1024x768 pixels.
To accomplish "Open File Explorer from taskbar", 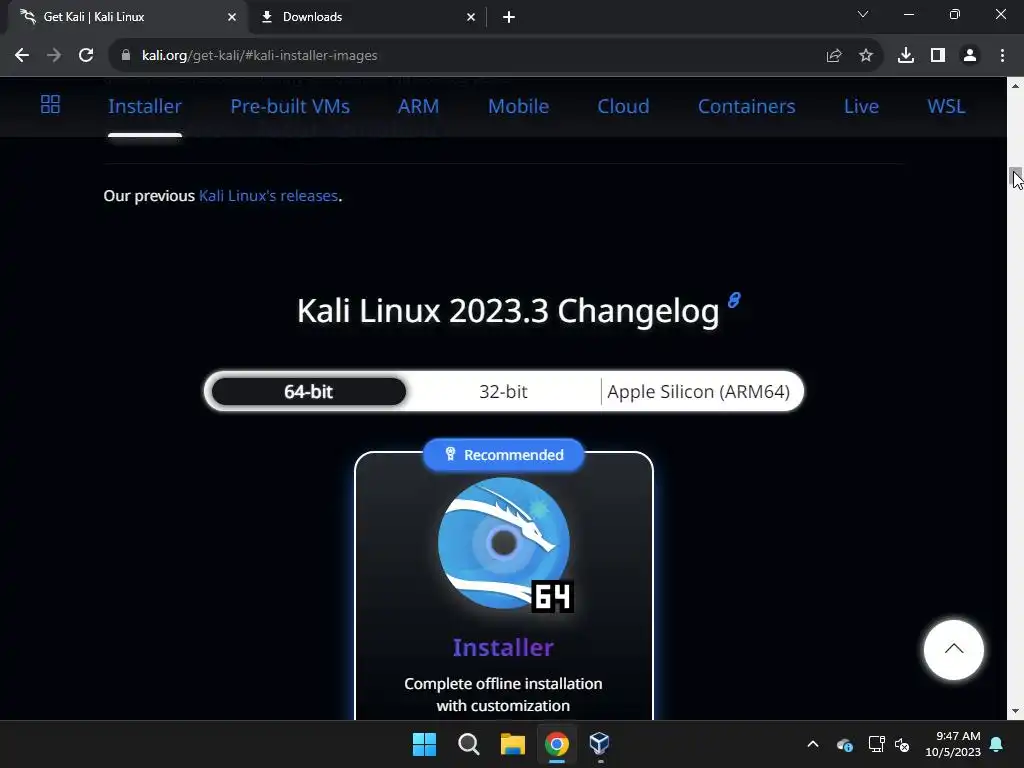I will (x=513, y=744).
